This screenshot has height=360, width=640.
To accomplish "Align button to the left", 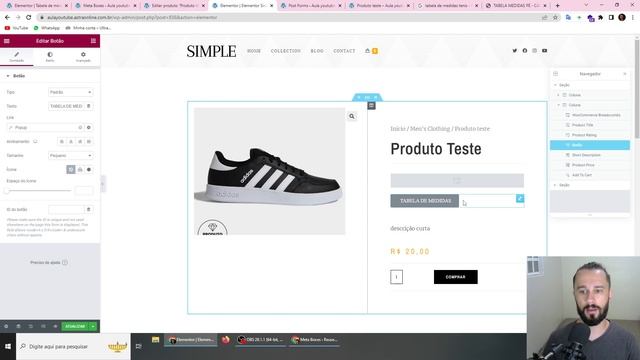I will [62, 142].
